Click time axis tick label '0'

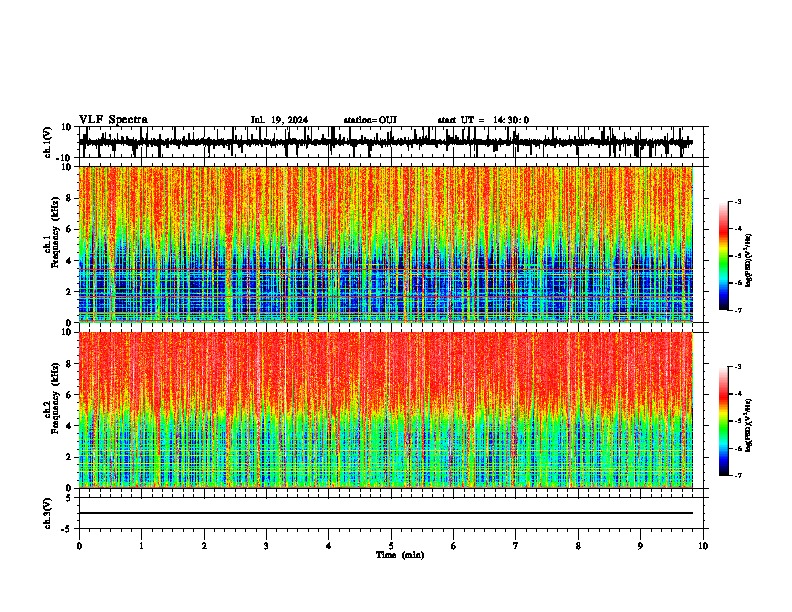point(79,546)
